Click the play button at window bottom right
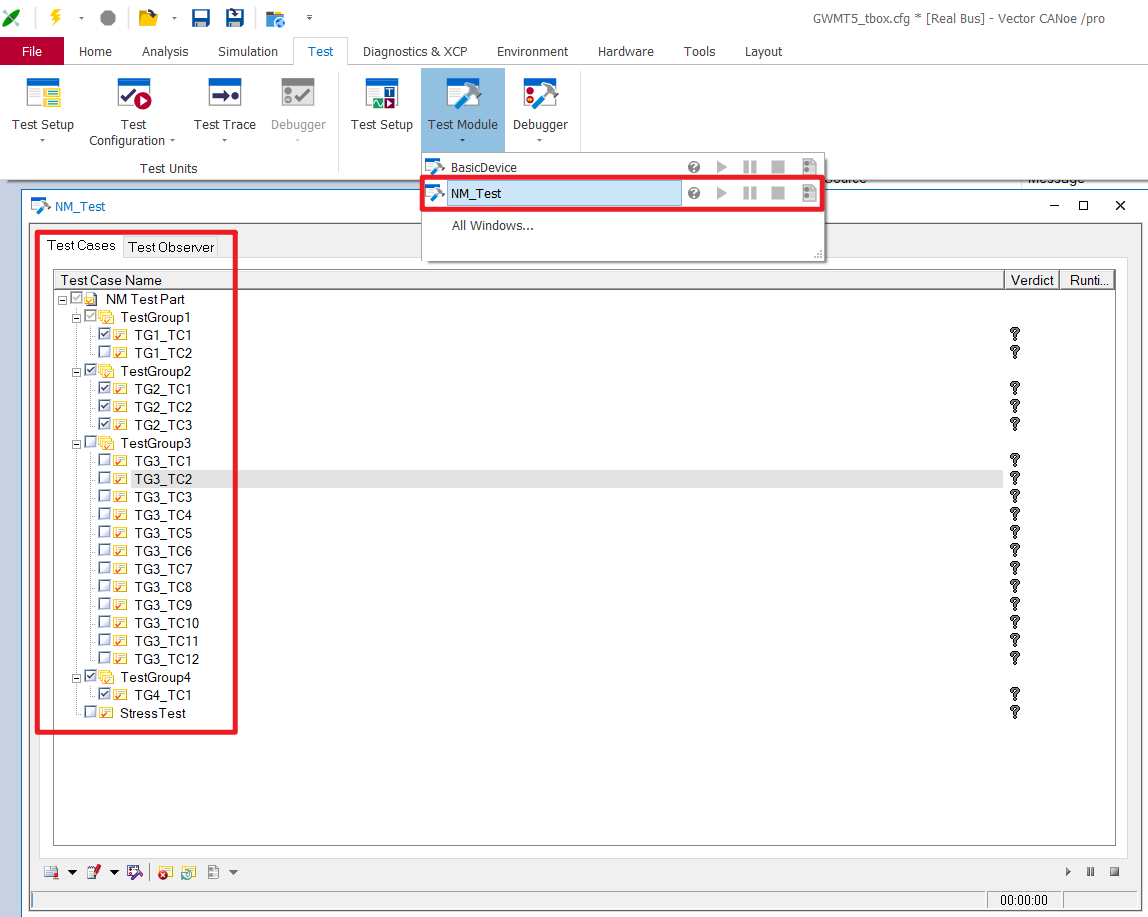Viewport: 1148px width, 917px height. point(1068,872)
